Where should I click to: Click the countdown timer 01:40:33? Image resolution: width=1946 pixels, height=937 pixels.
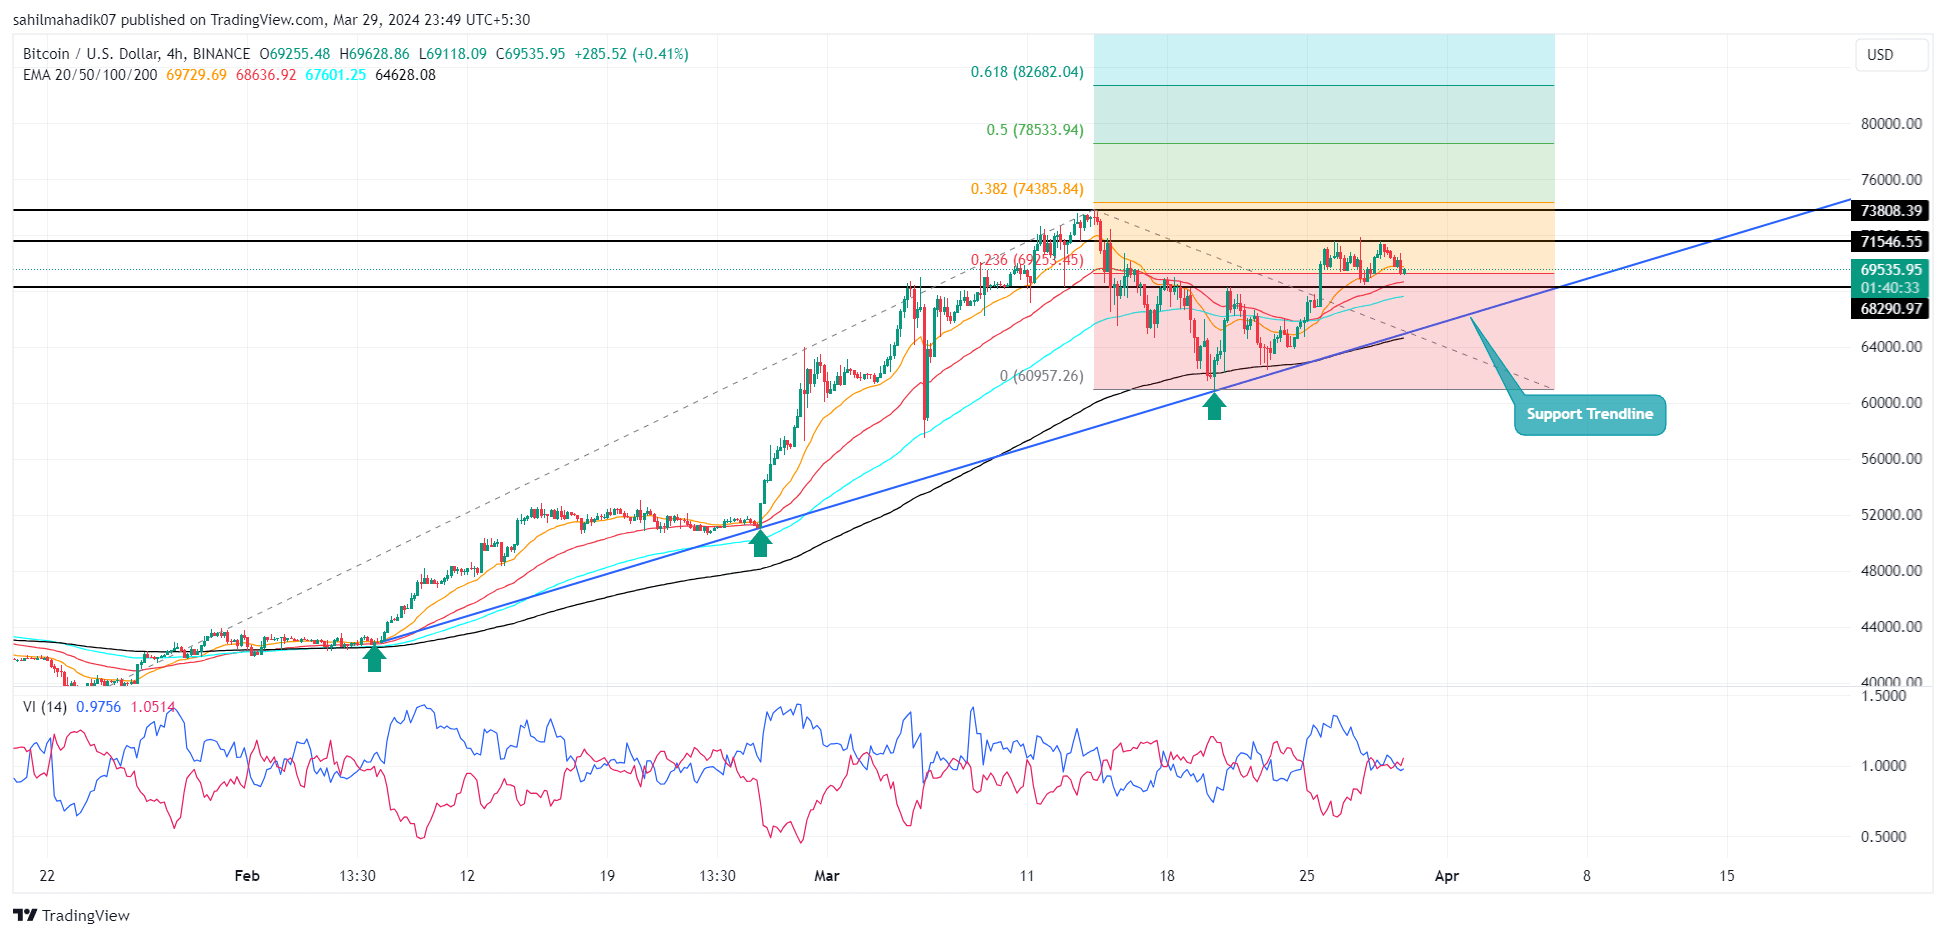point(1890,288)
